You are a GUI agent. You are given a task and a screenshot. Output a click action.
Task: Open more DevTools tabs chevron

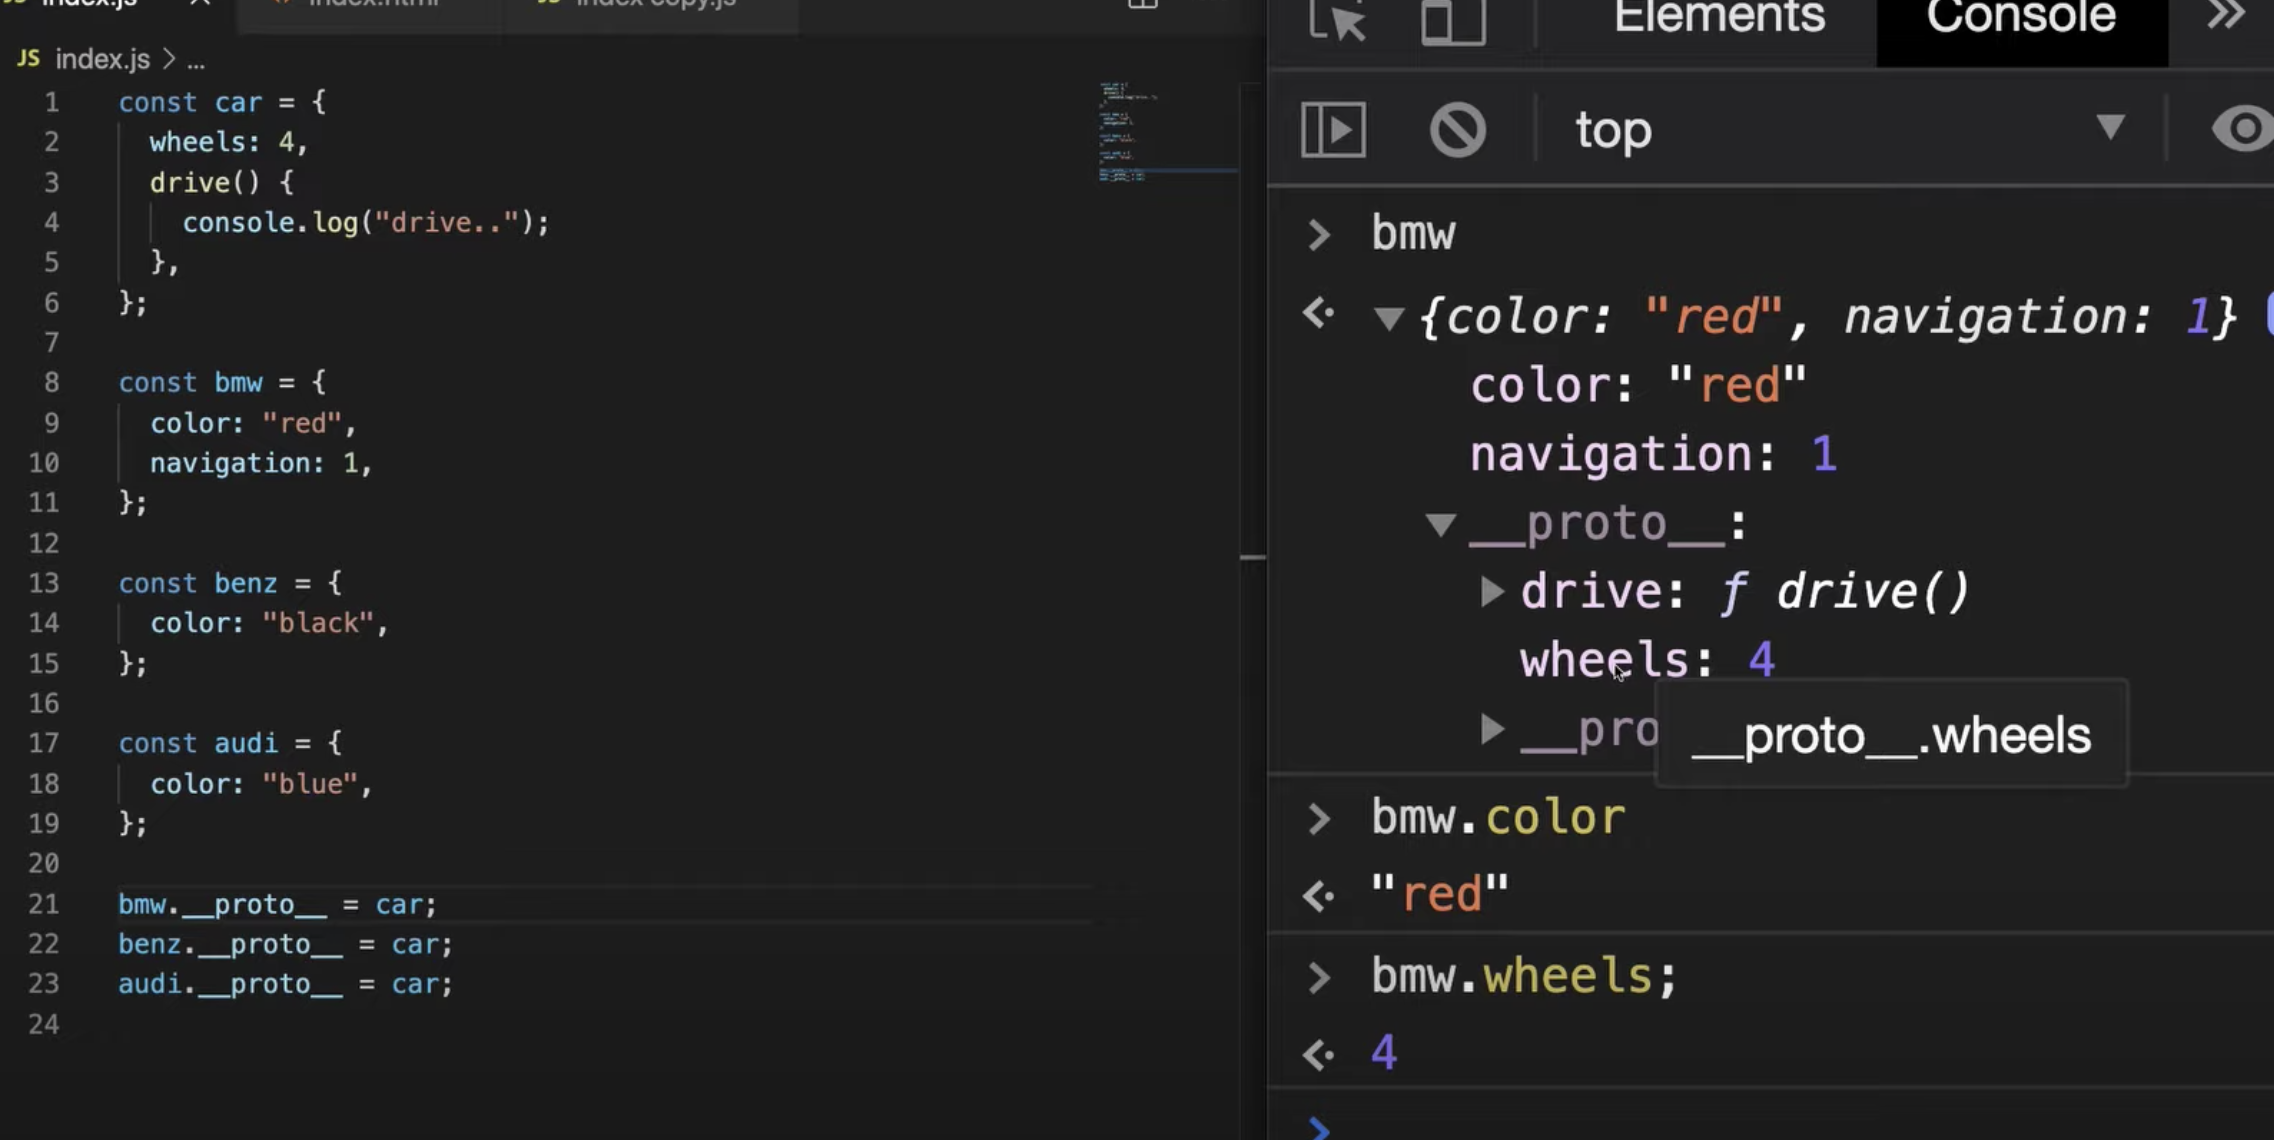tap(2225, 16)
